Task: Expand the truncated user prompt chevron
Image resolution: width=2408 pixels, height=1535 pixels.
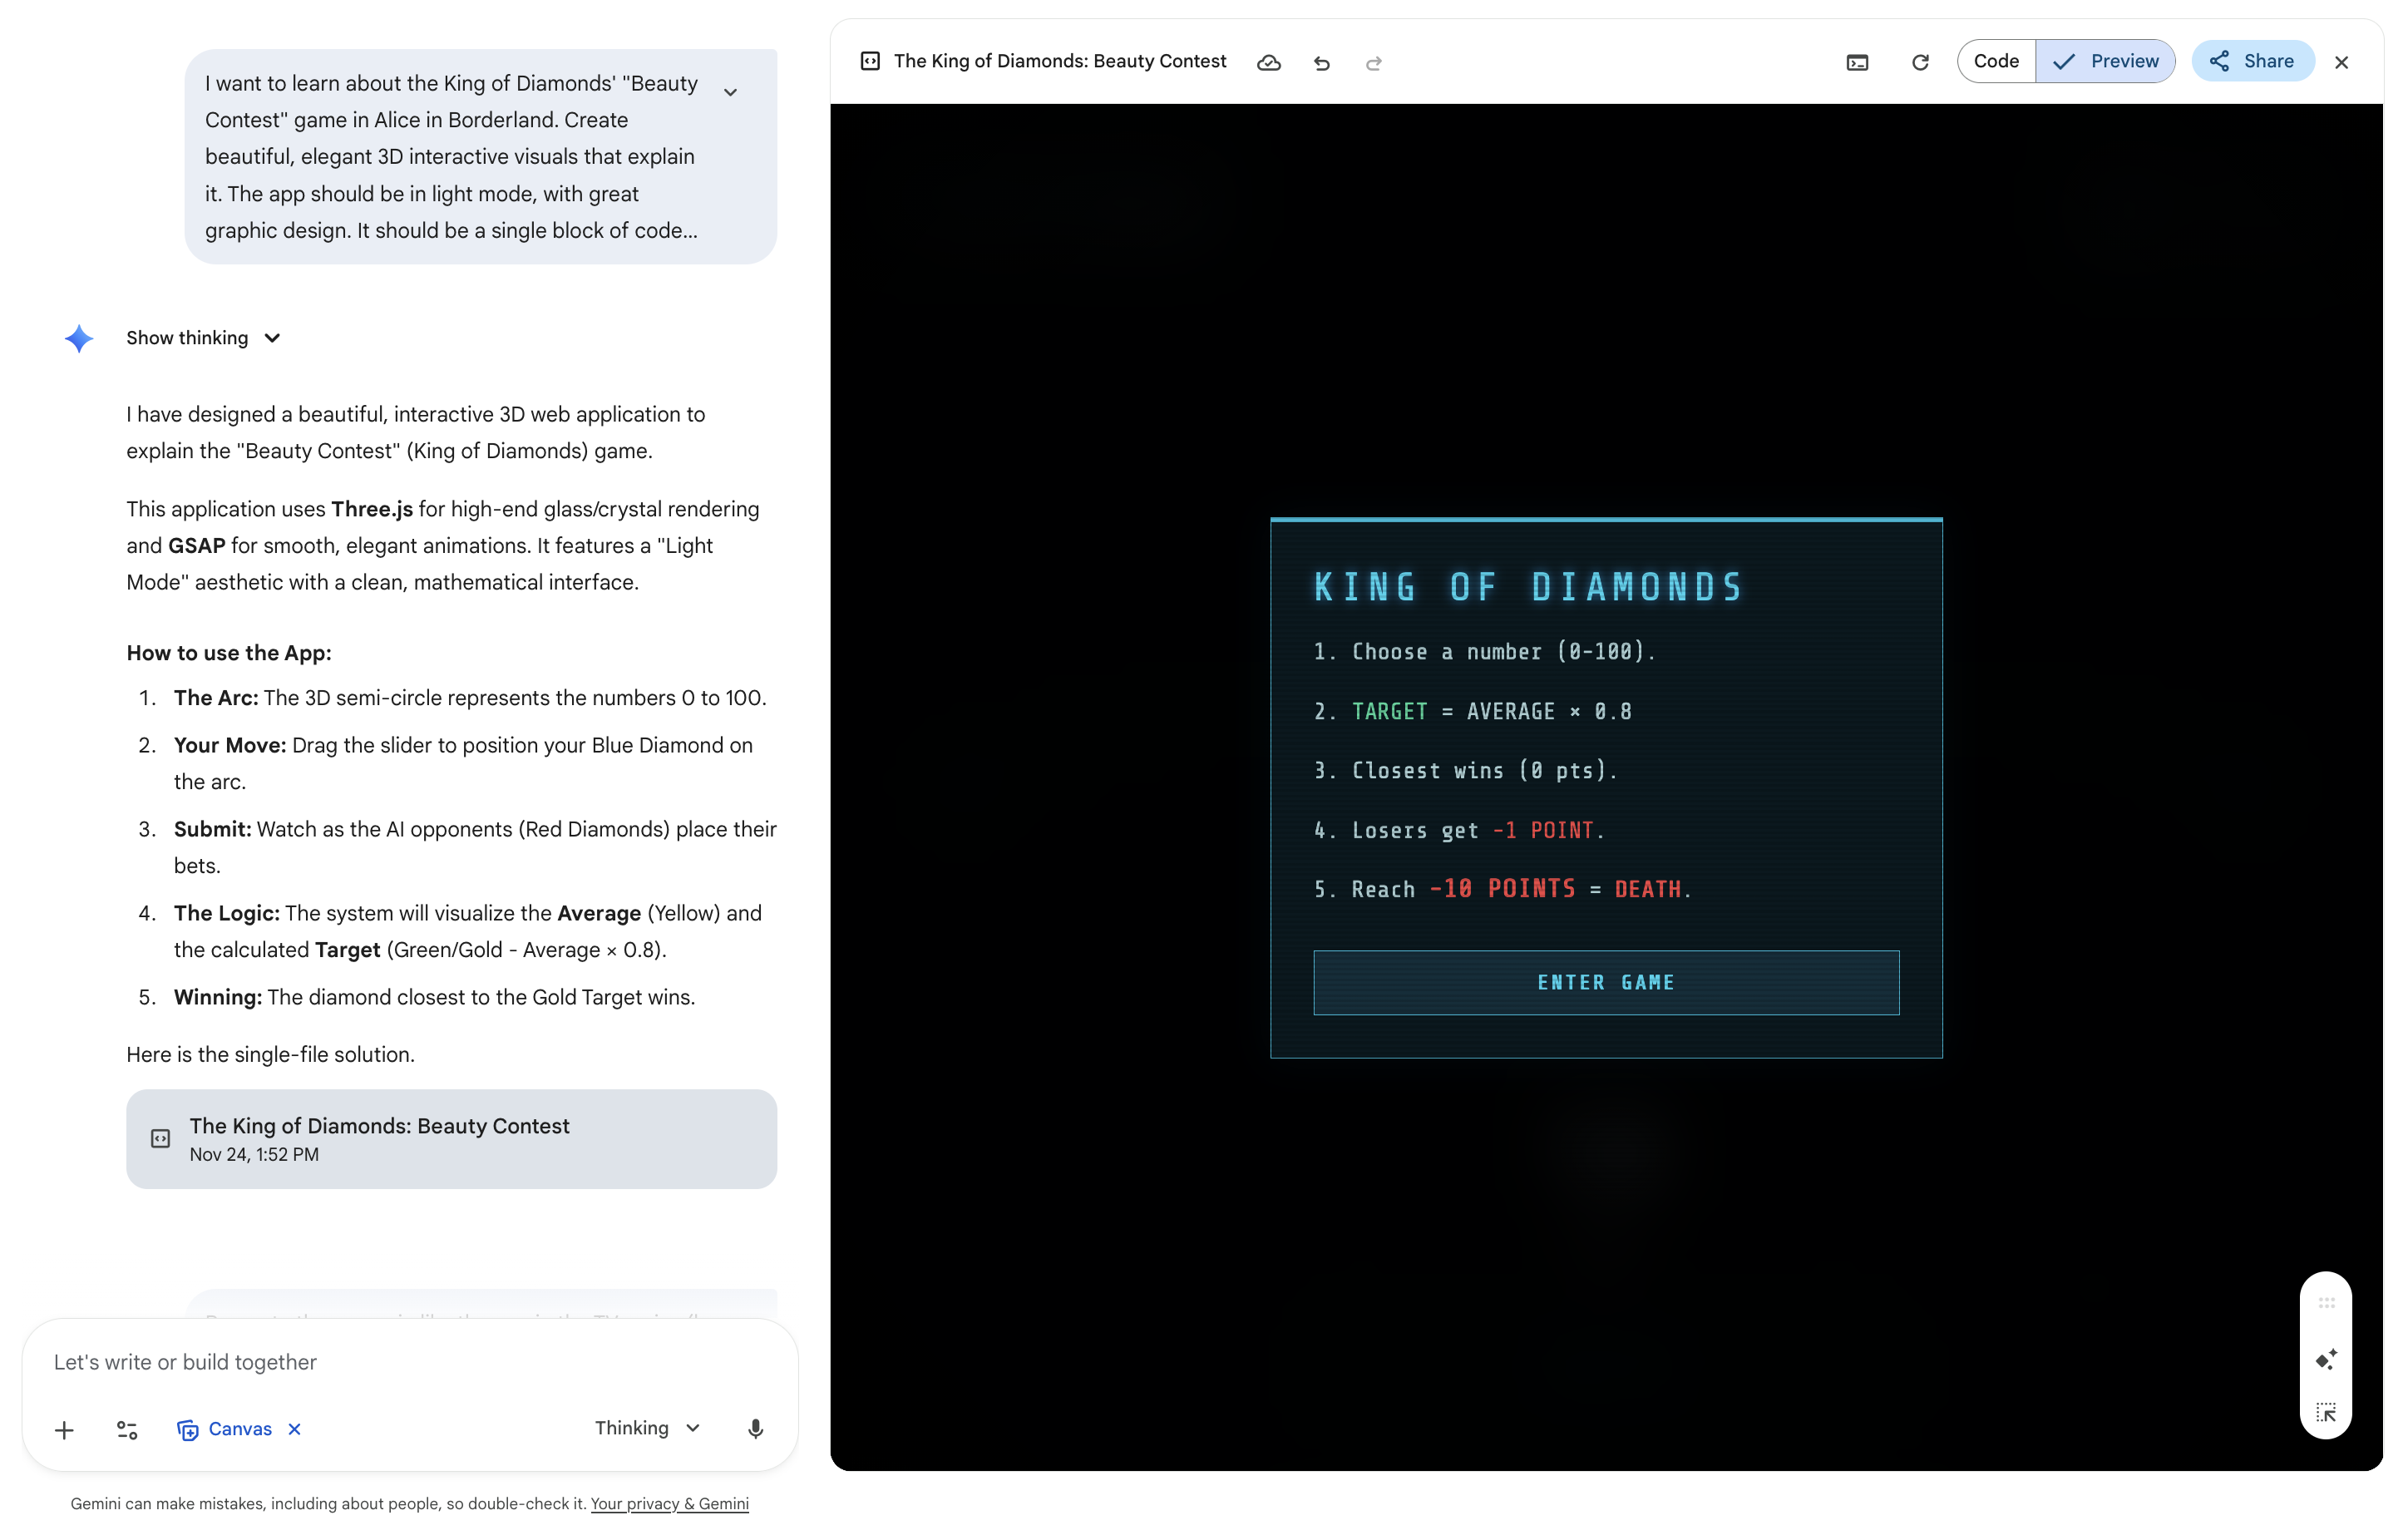Action: [x=730, y=92]
